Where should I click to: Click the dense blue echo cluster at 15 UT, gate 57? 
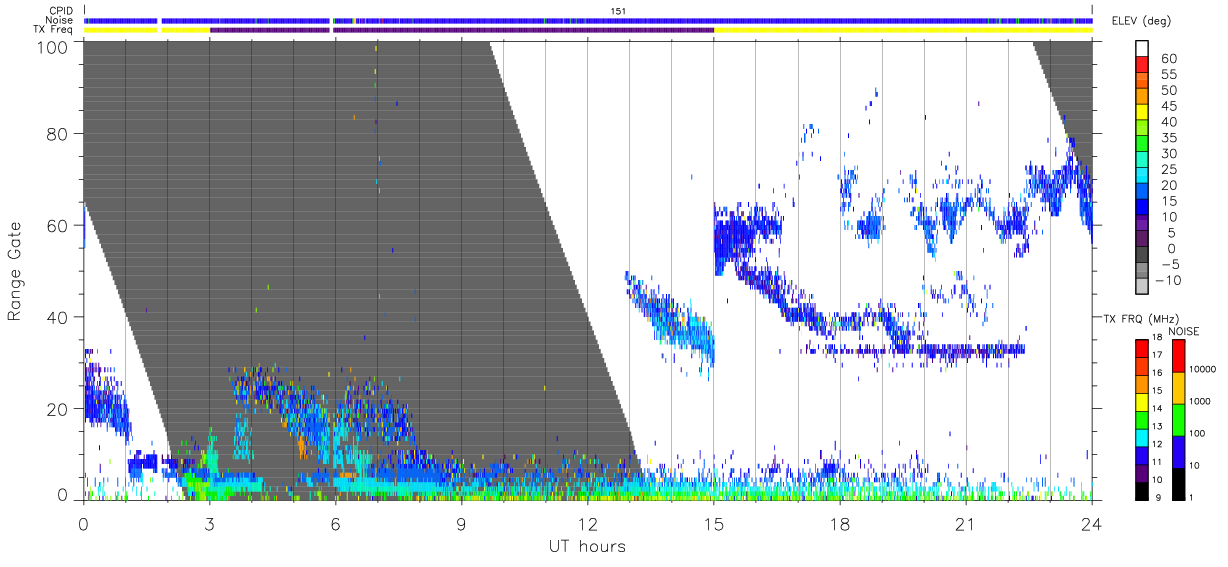click(735, 238)
